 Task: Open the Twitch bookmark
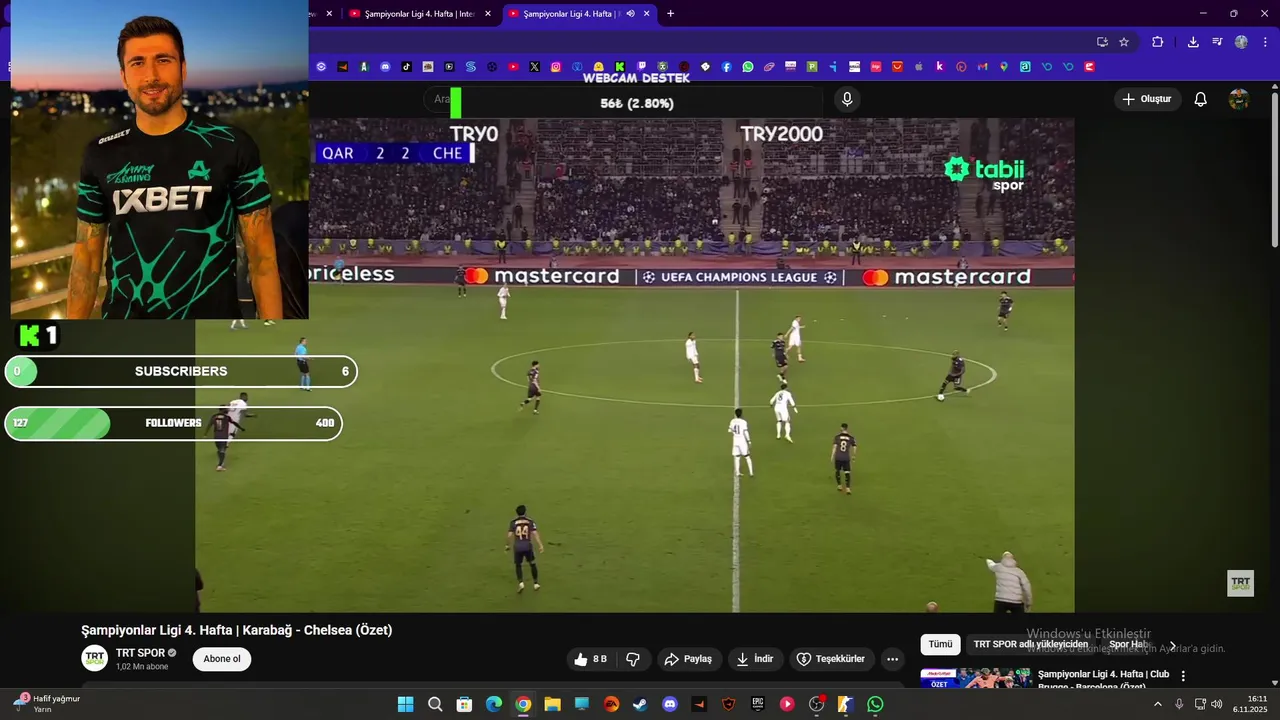(641, 67)
